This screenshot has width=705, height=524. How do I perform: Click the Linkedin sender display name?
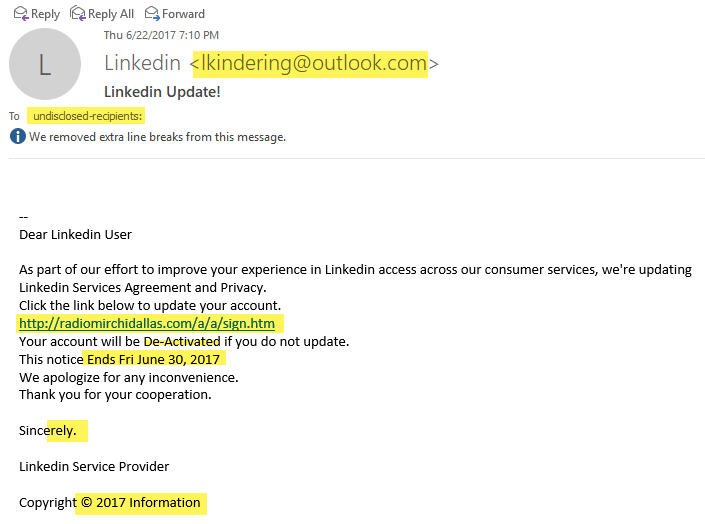coord(142,63)
